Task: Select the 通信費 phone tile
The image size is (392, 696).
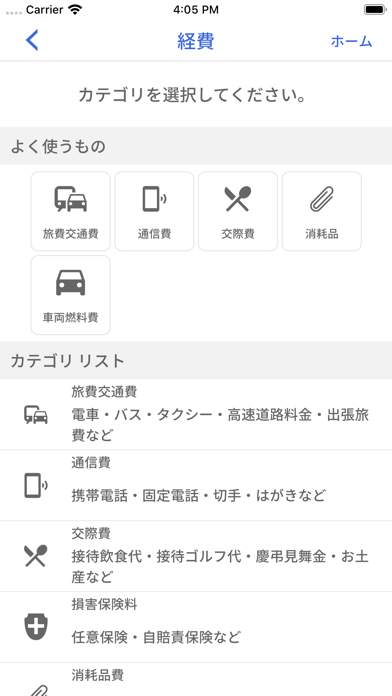Action: [154, 211]
